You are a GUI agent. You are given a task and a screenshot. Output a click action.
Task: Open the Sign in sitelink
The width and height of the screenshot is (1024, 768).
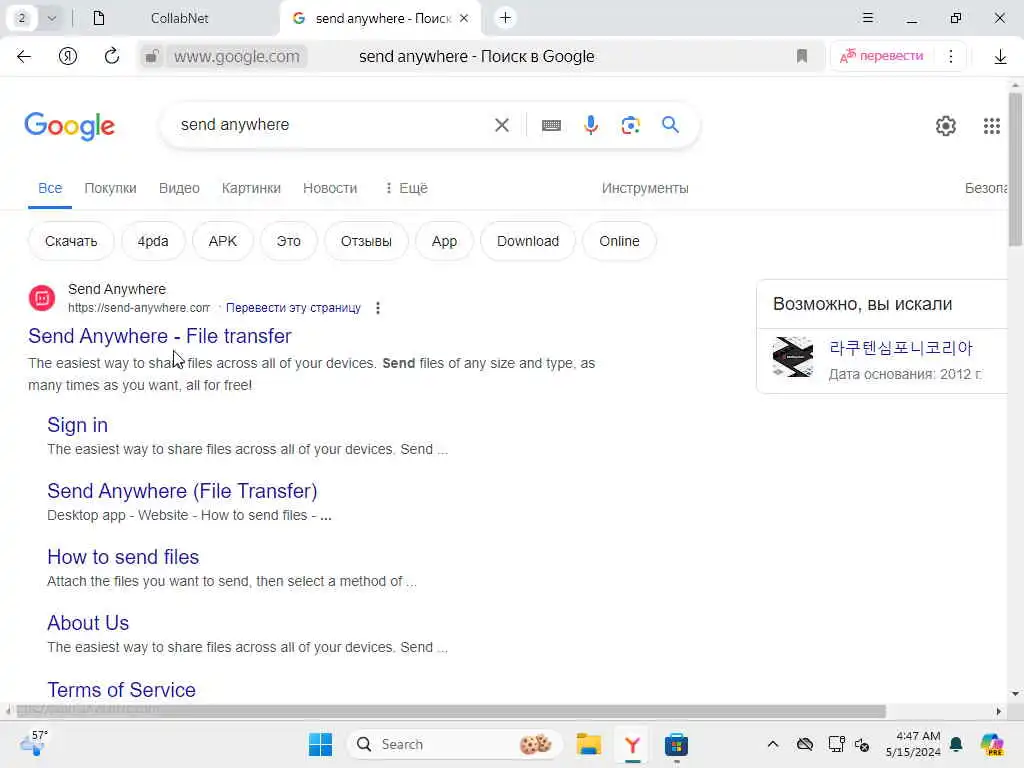coord(78,425)
